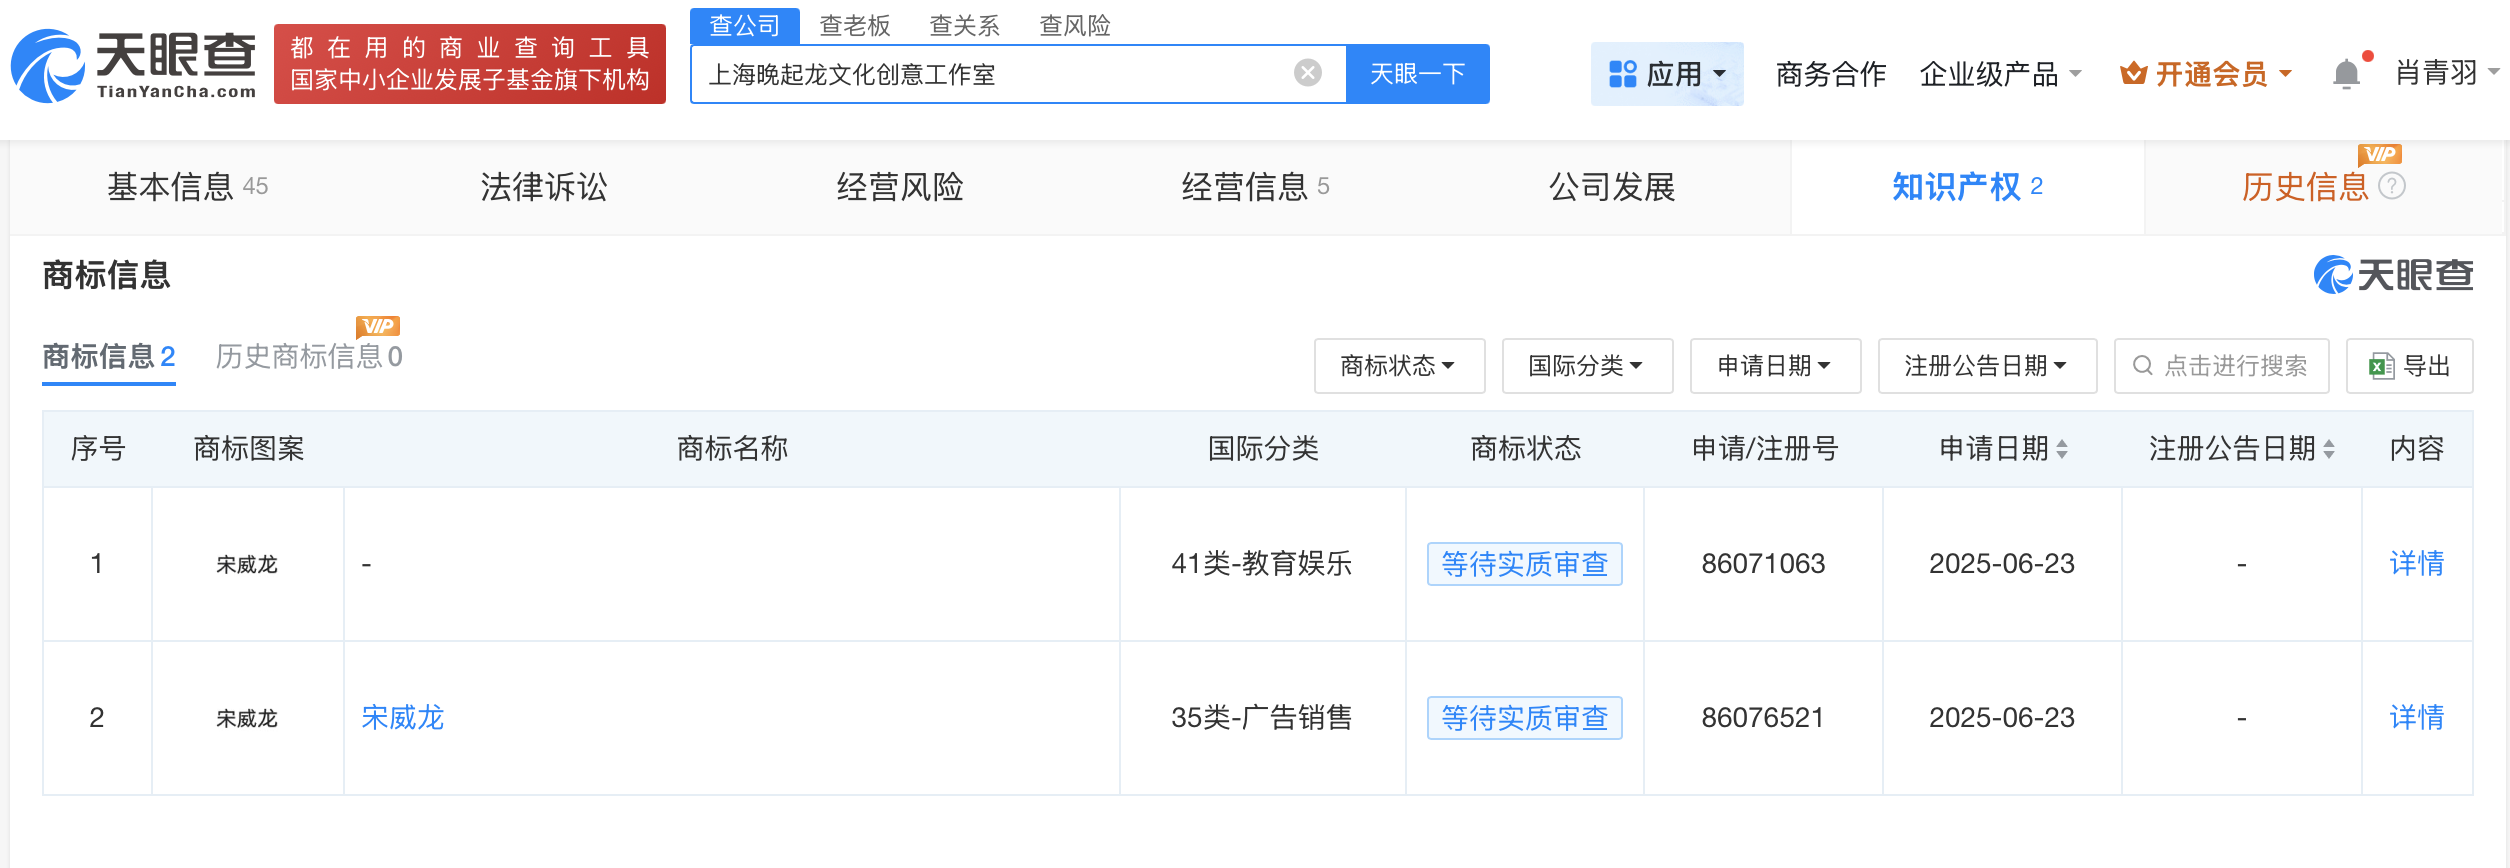Click the TianYanCha logo icon
2510x868 pixels.
(48, 67)
